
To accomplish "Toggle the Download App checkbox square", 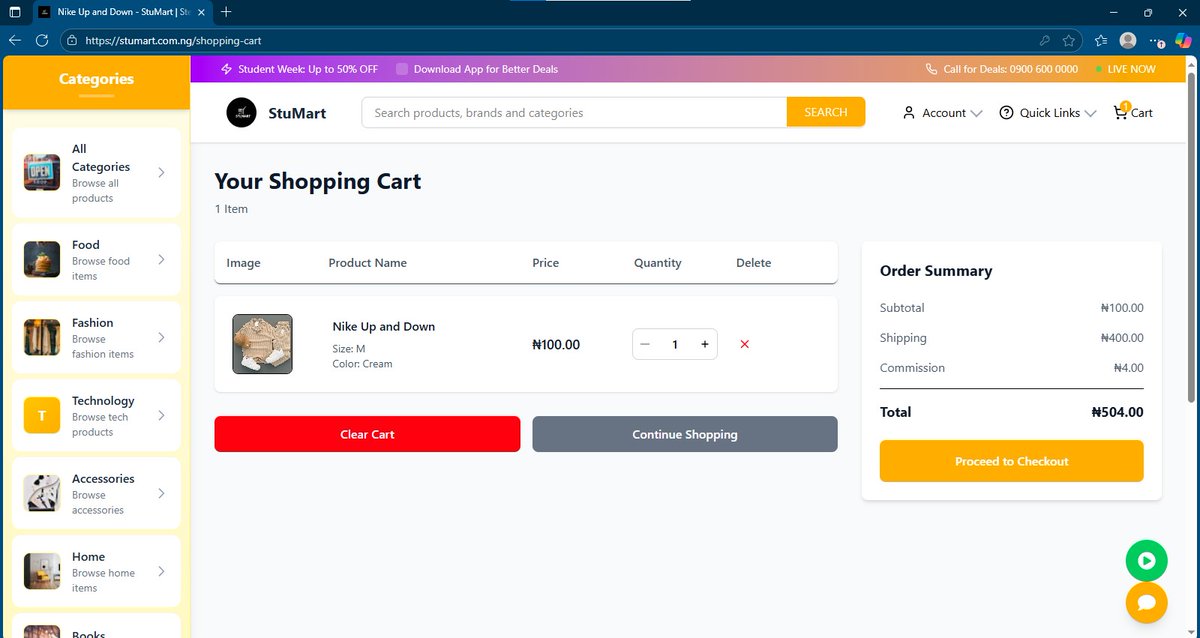I will (x=402, y=69).
